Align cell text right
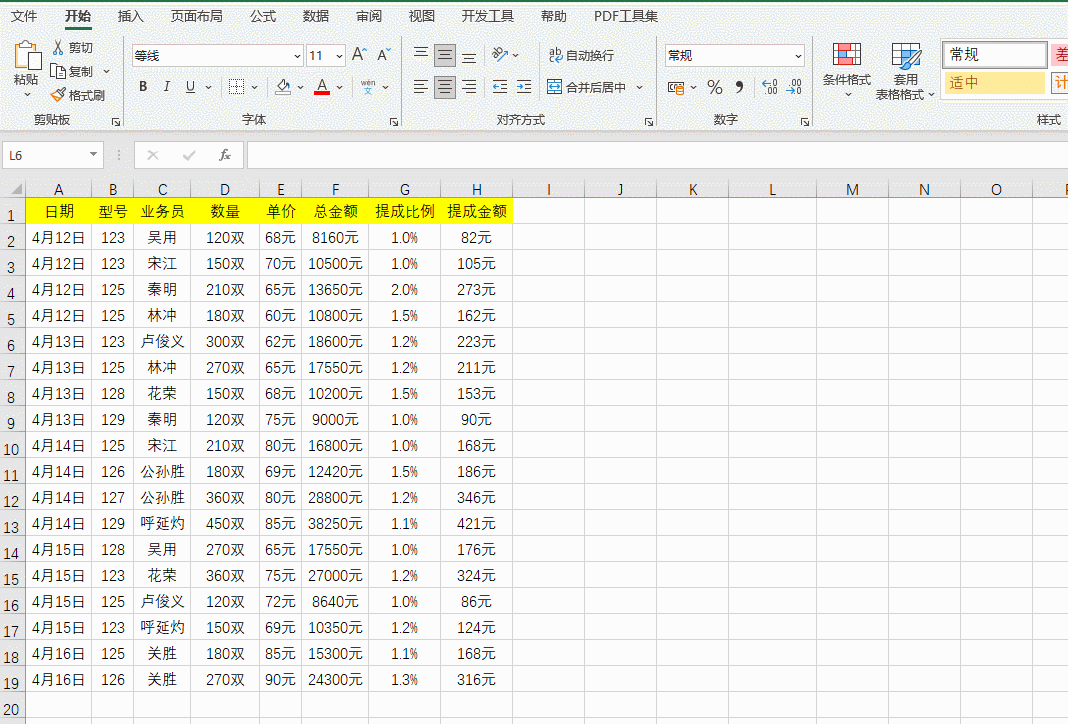1068x724 pixels. 469,86
